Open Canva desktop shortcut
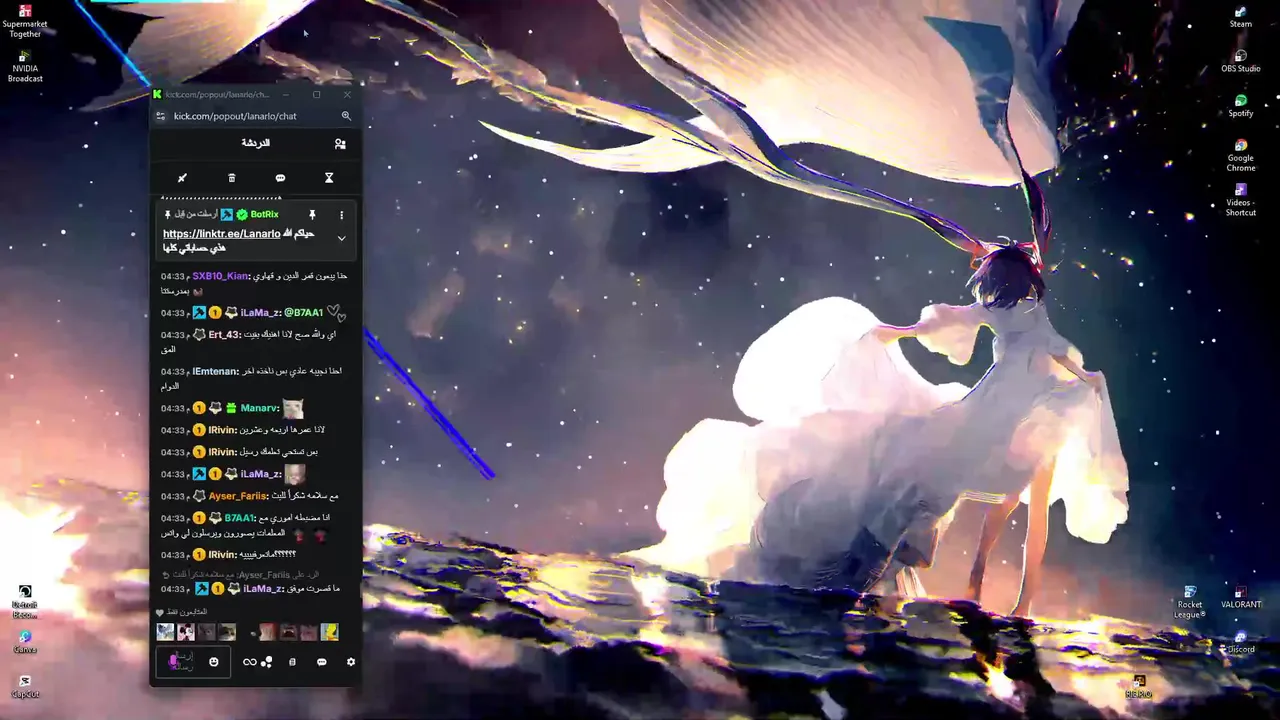 click(25, 642)
